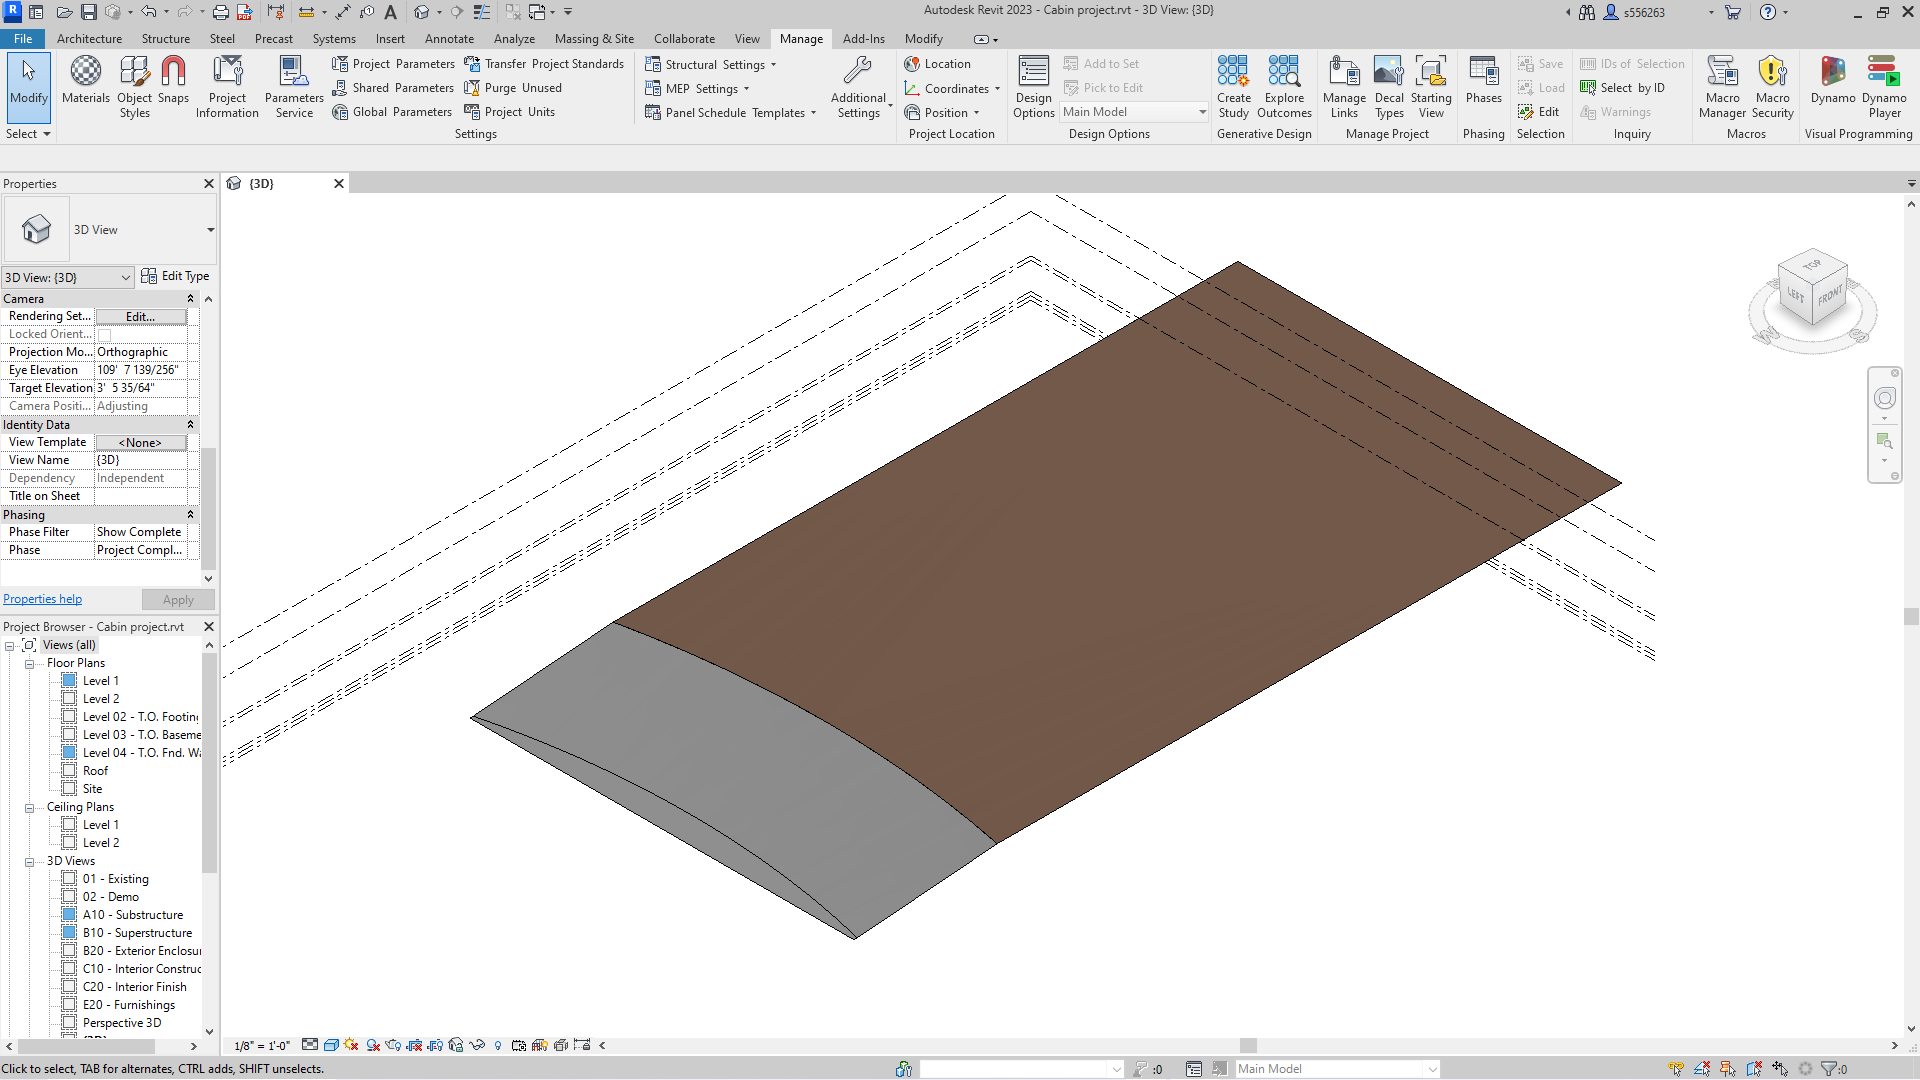Click the Apply button in Properties
The width and height of the screenshot is (1920, 1080).
(178, 599)
